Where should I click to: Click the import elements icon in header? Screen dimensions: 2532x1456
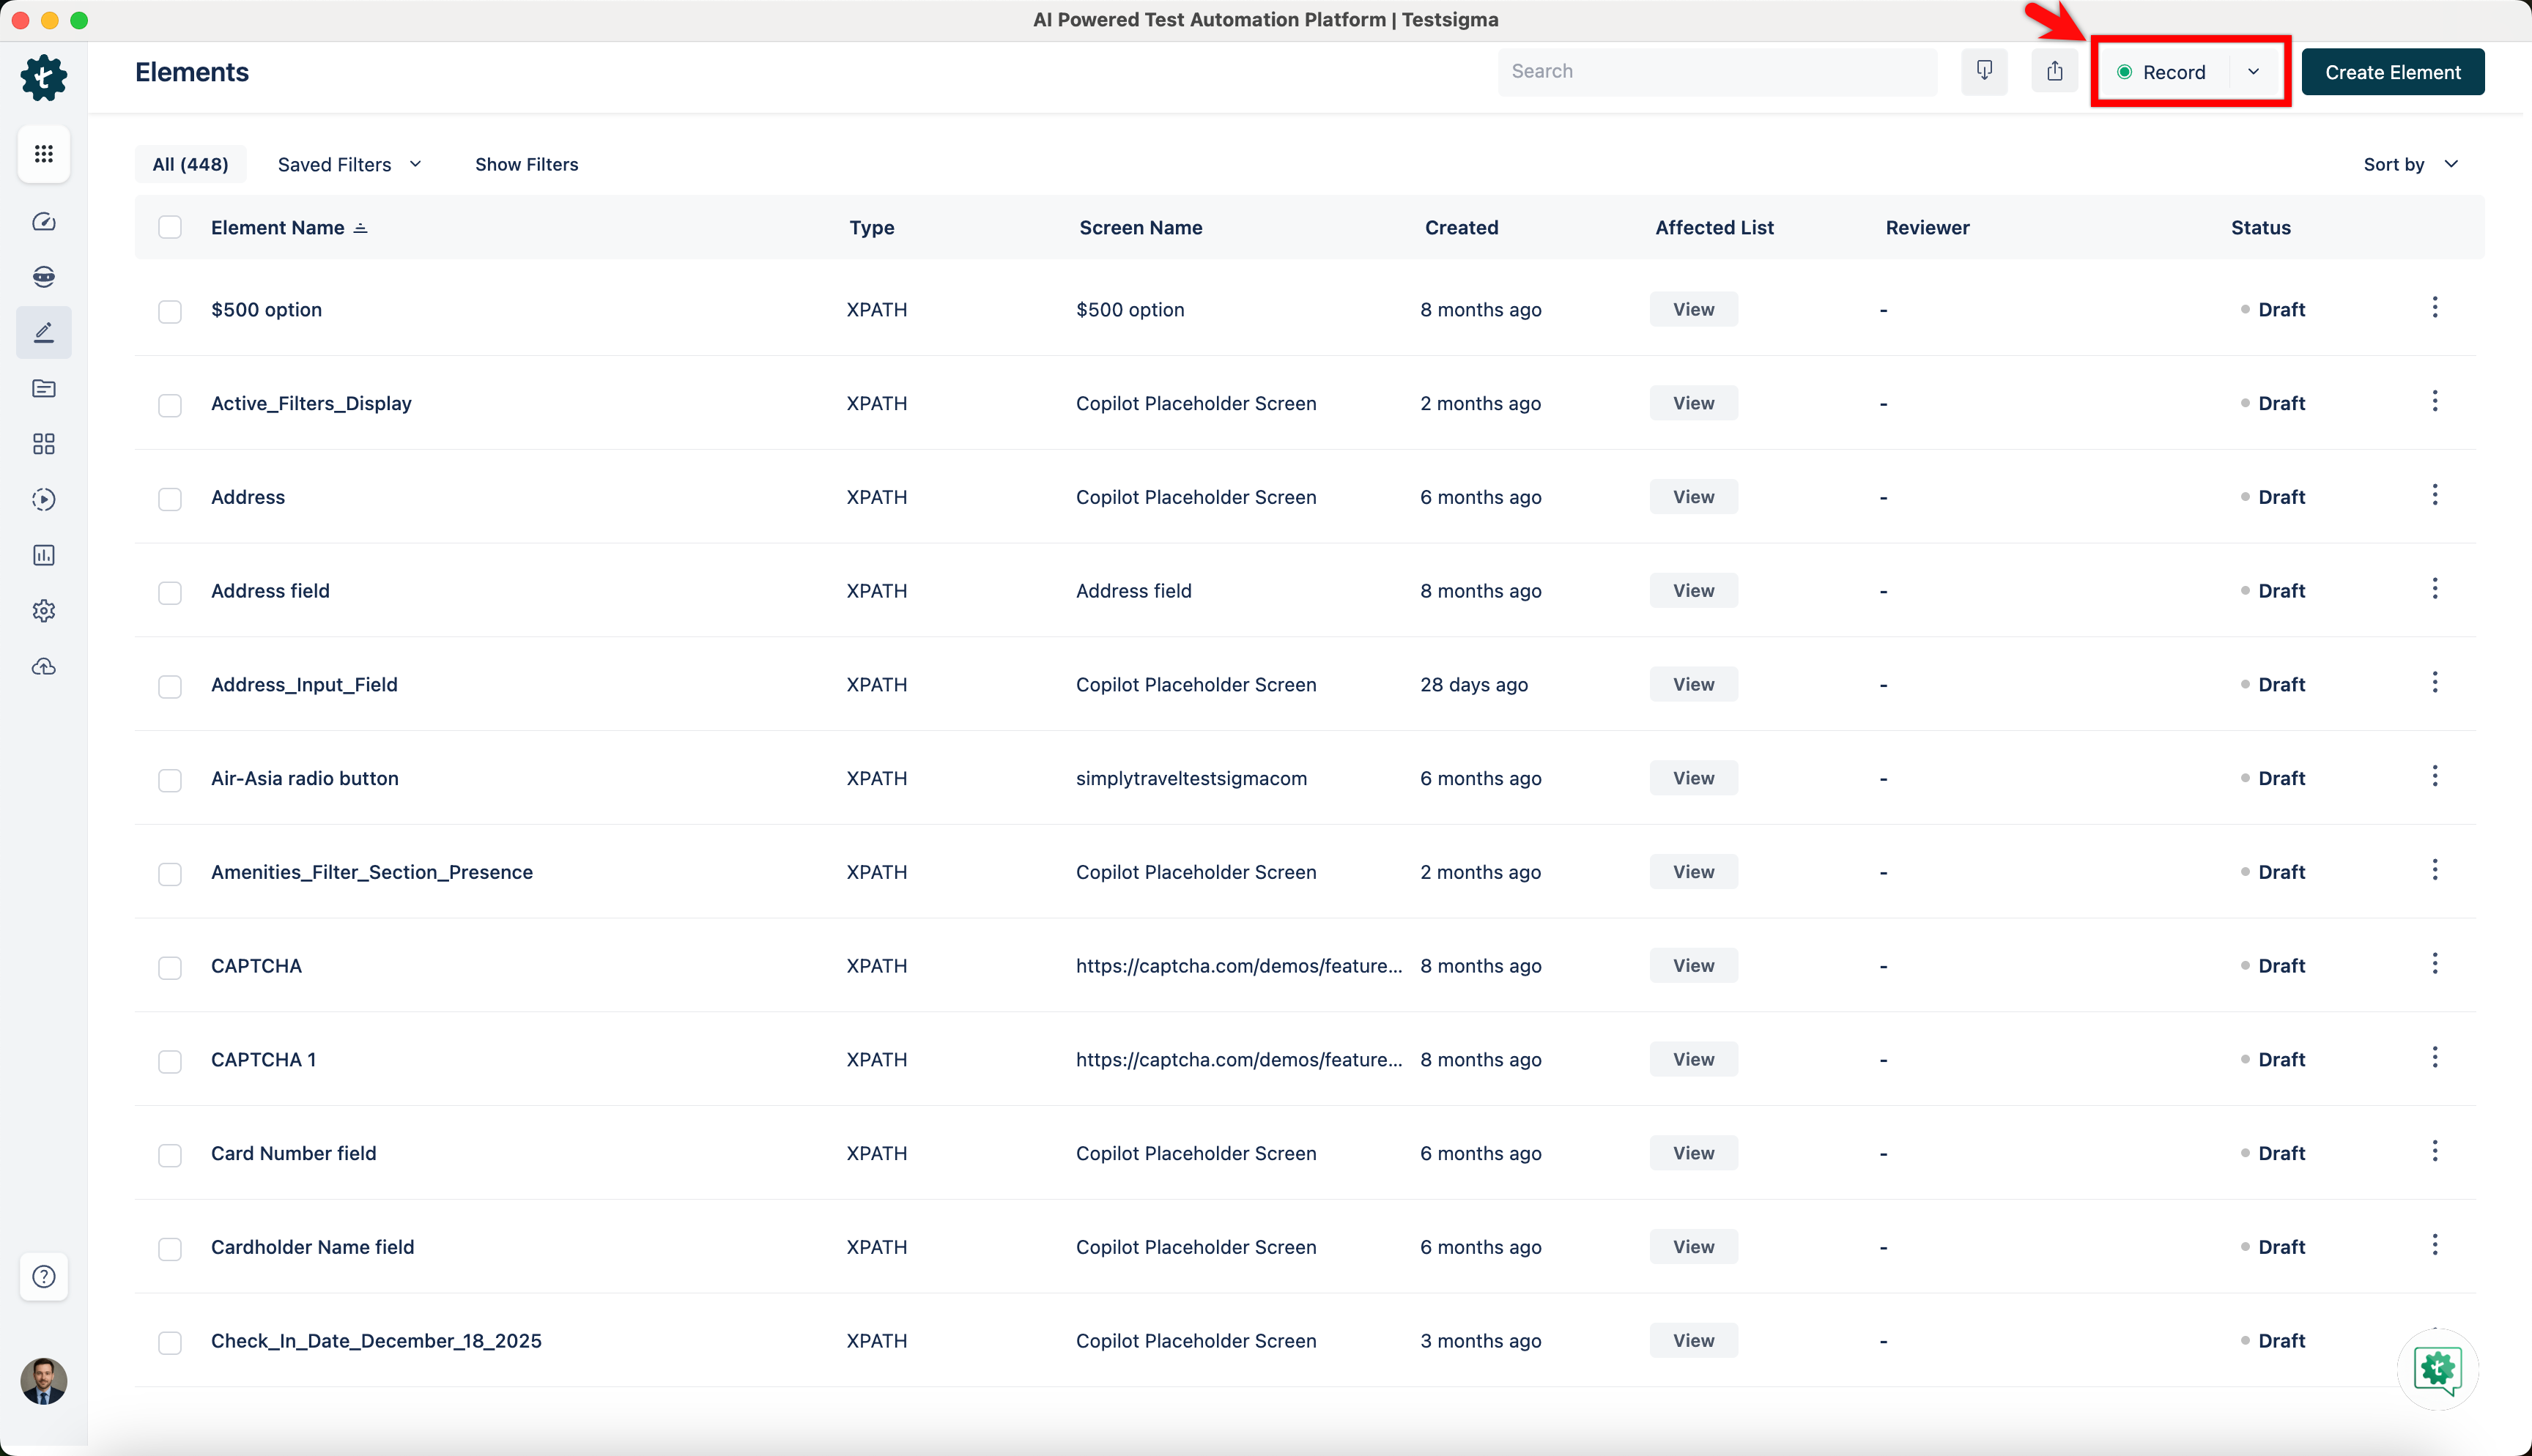(x=1984, y=72)
